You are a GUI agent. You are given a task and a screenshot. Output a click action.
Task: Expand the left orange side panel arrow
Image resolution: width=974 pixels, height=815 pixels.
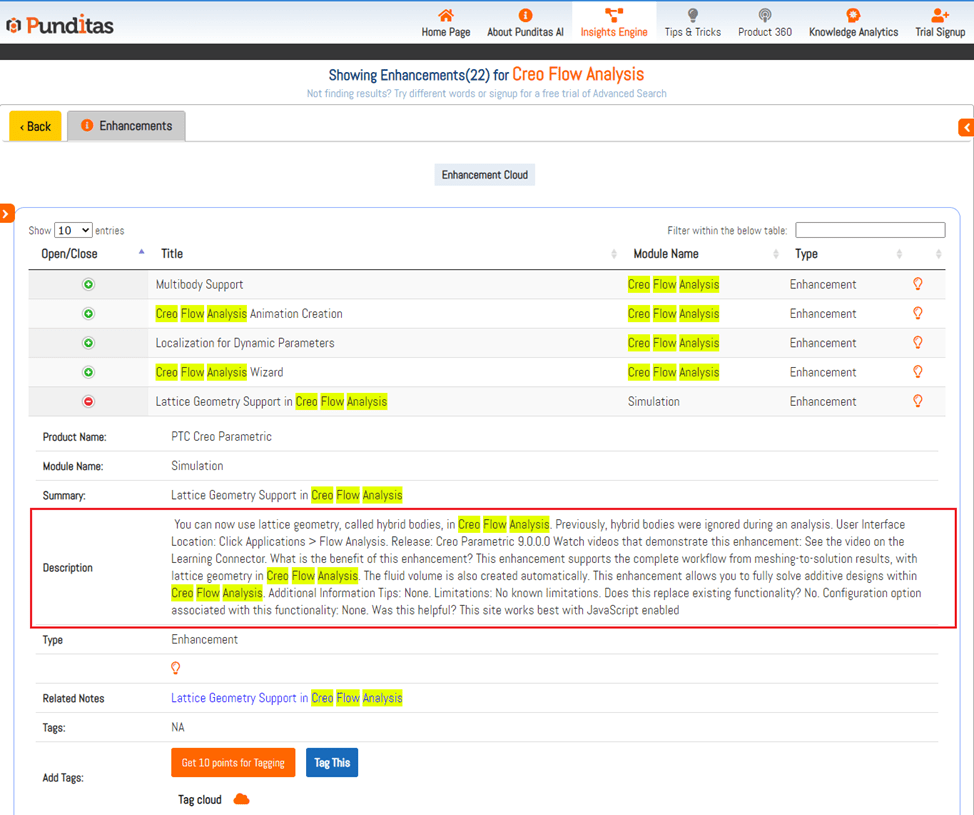point(7,213)
